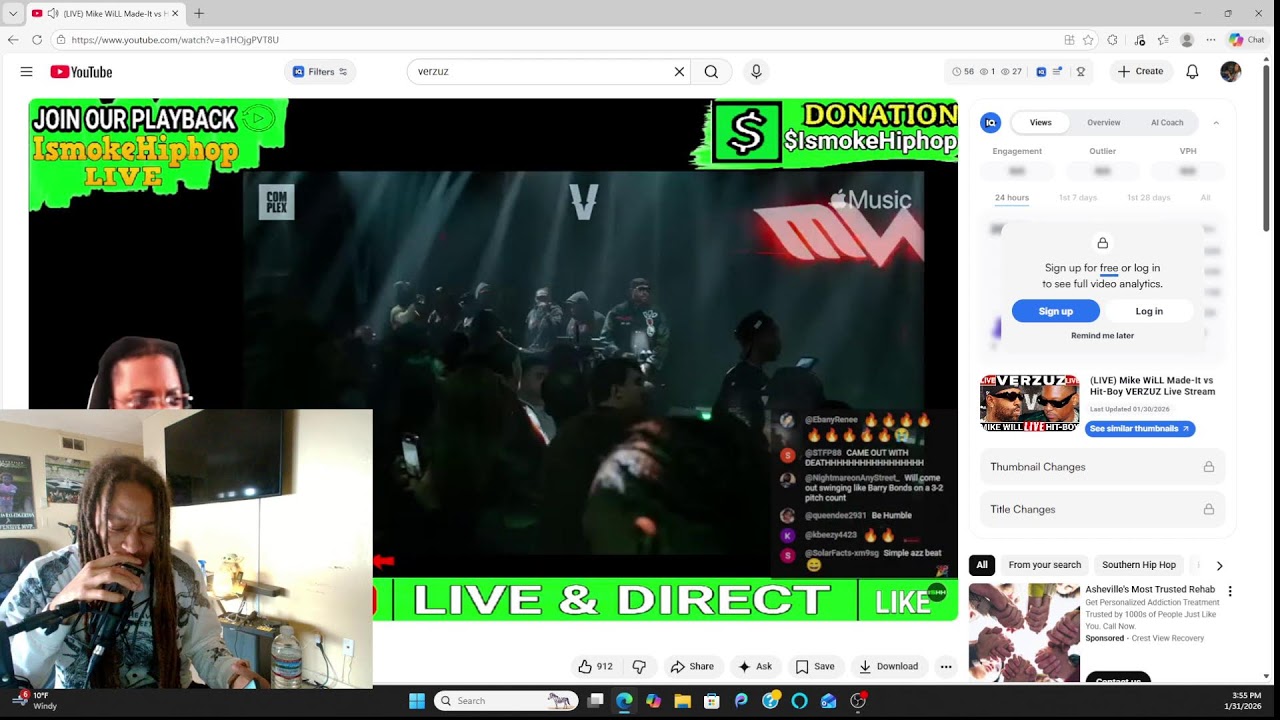This screenshot has height=720, width=1280.
Task: Expand the locked Thumbnail Changes section
Action: pyautogui.click(x=1102, y=467)
